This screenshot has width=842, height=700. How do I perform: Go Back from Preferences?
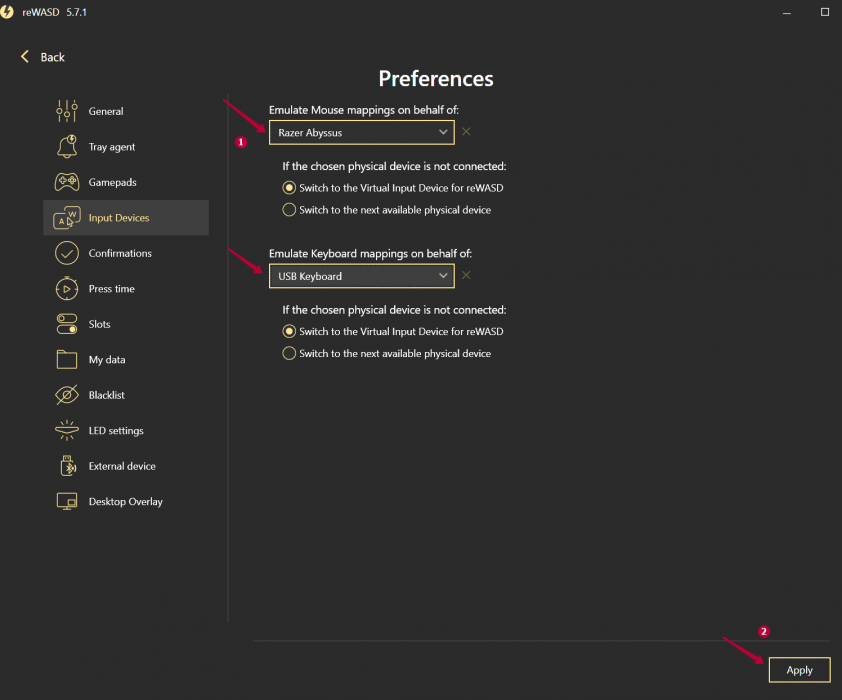tap(42, 57)
